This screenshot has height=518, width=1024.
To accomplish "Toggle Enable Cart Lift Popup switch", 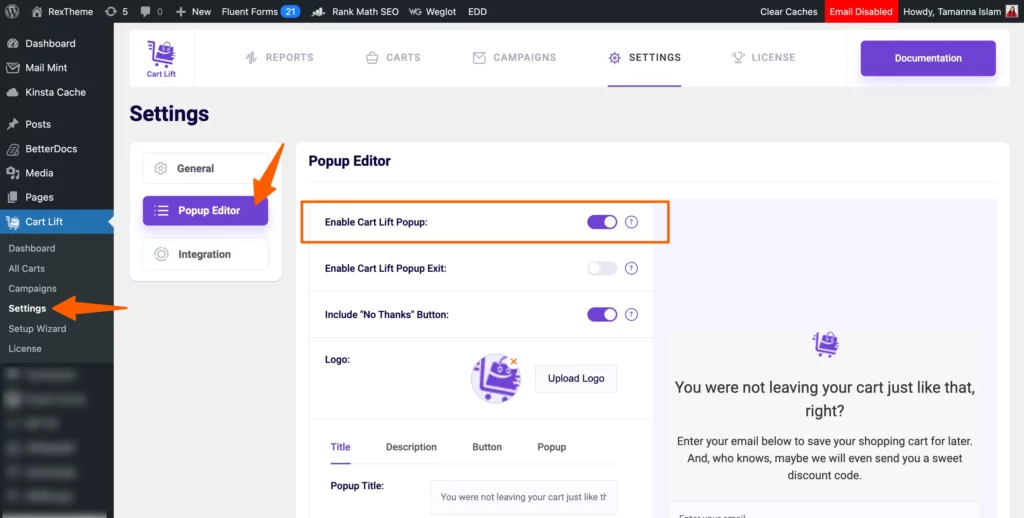I will tap(602, 222).
